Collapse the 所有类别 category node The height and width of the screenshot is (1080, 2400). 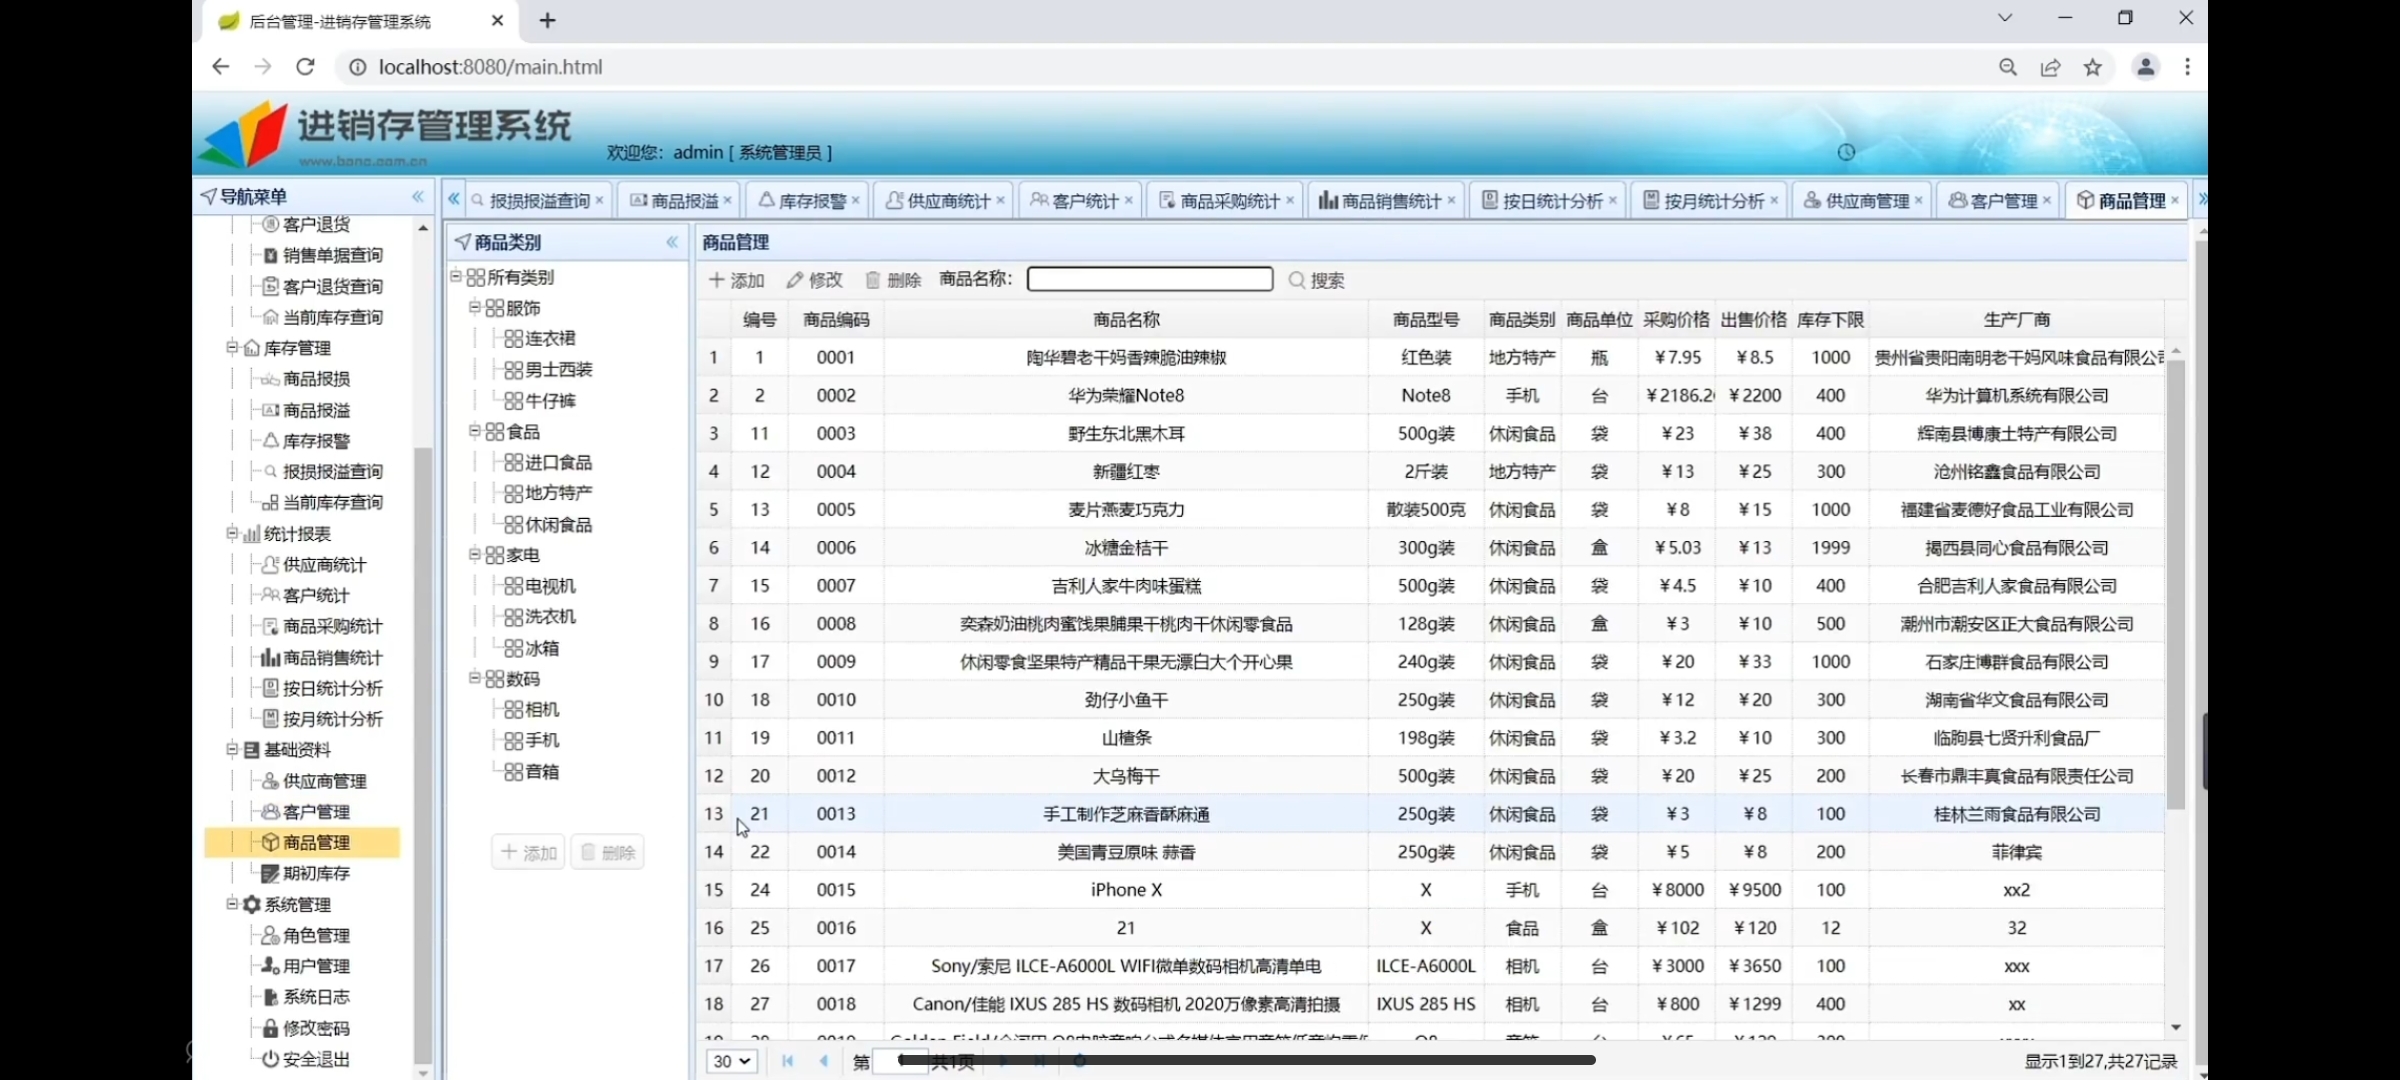click(x=456, y=276)
